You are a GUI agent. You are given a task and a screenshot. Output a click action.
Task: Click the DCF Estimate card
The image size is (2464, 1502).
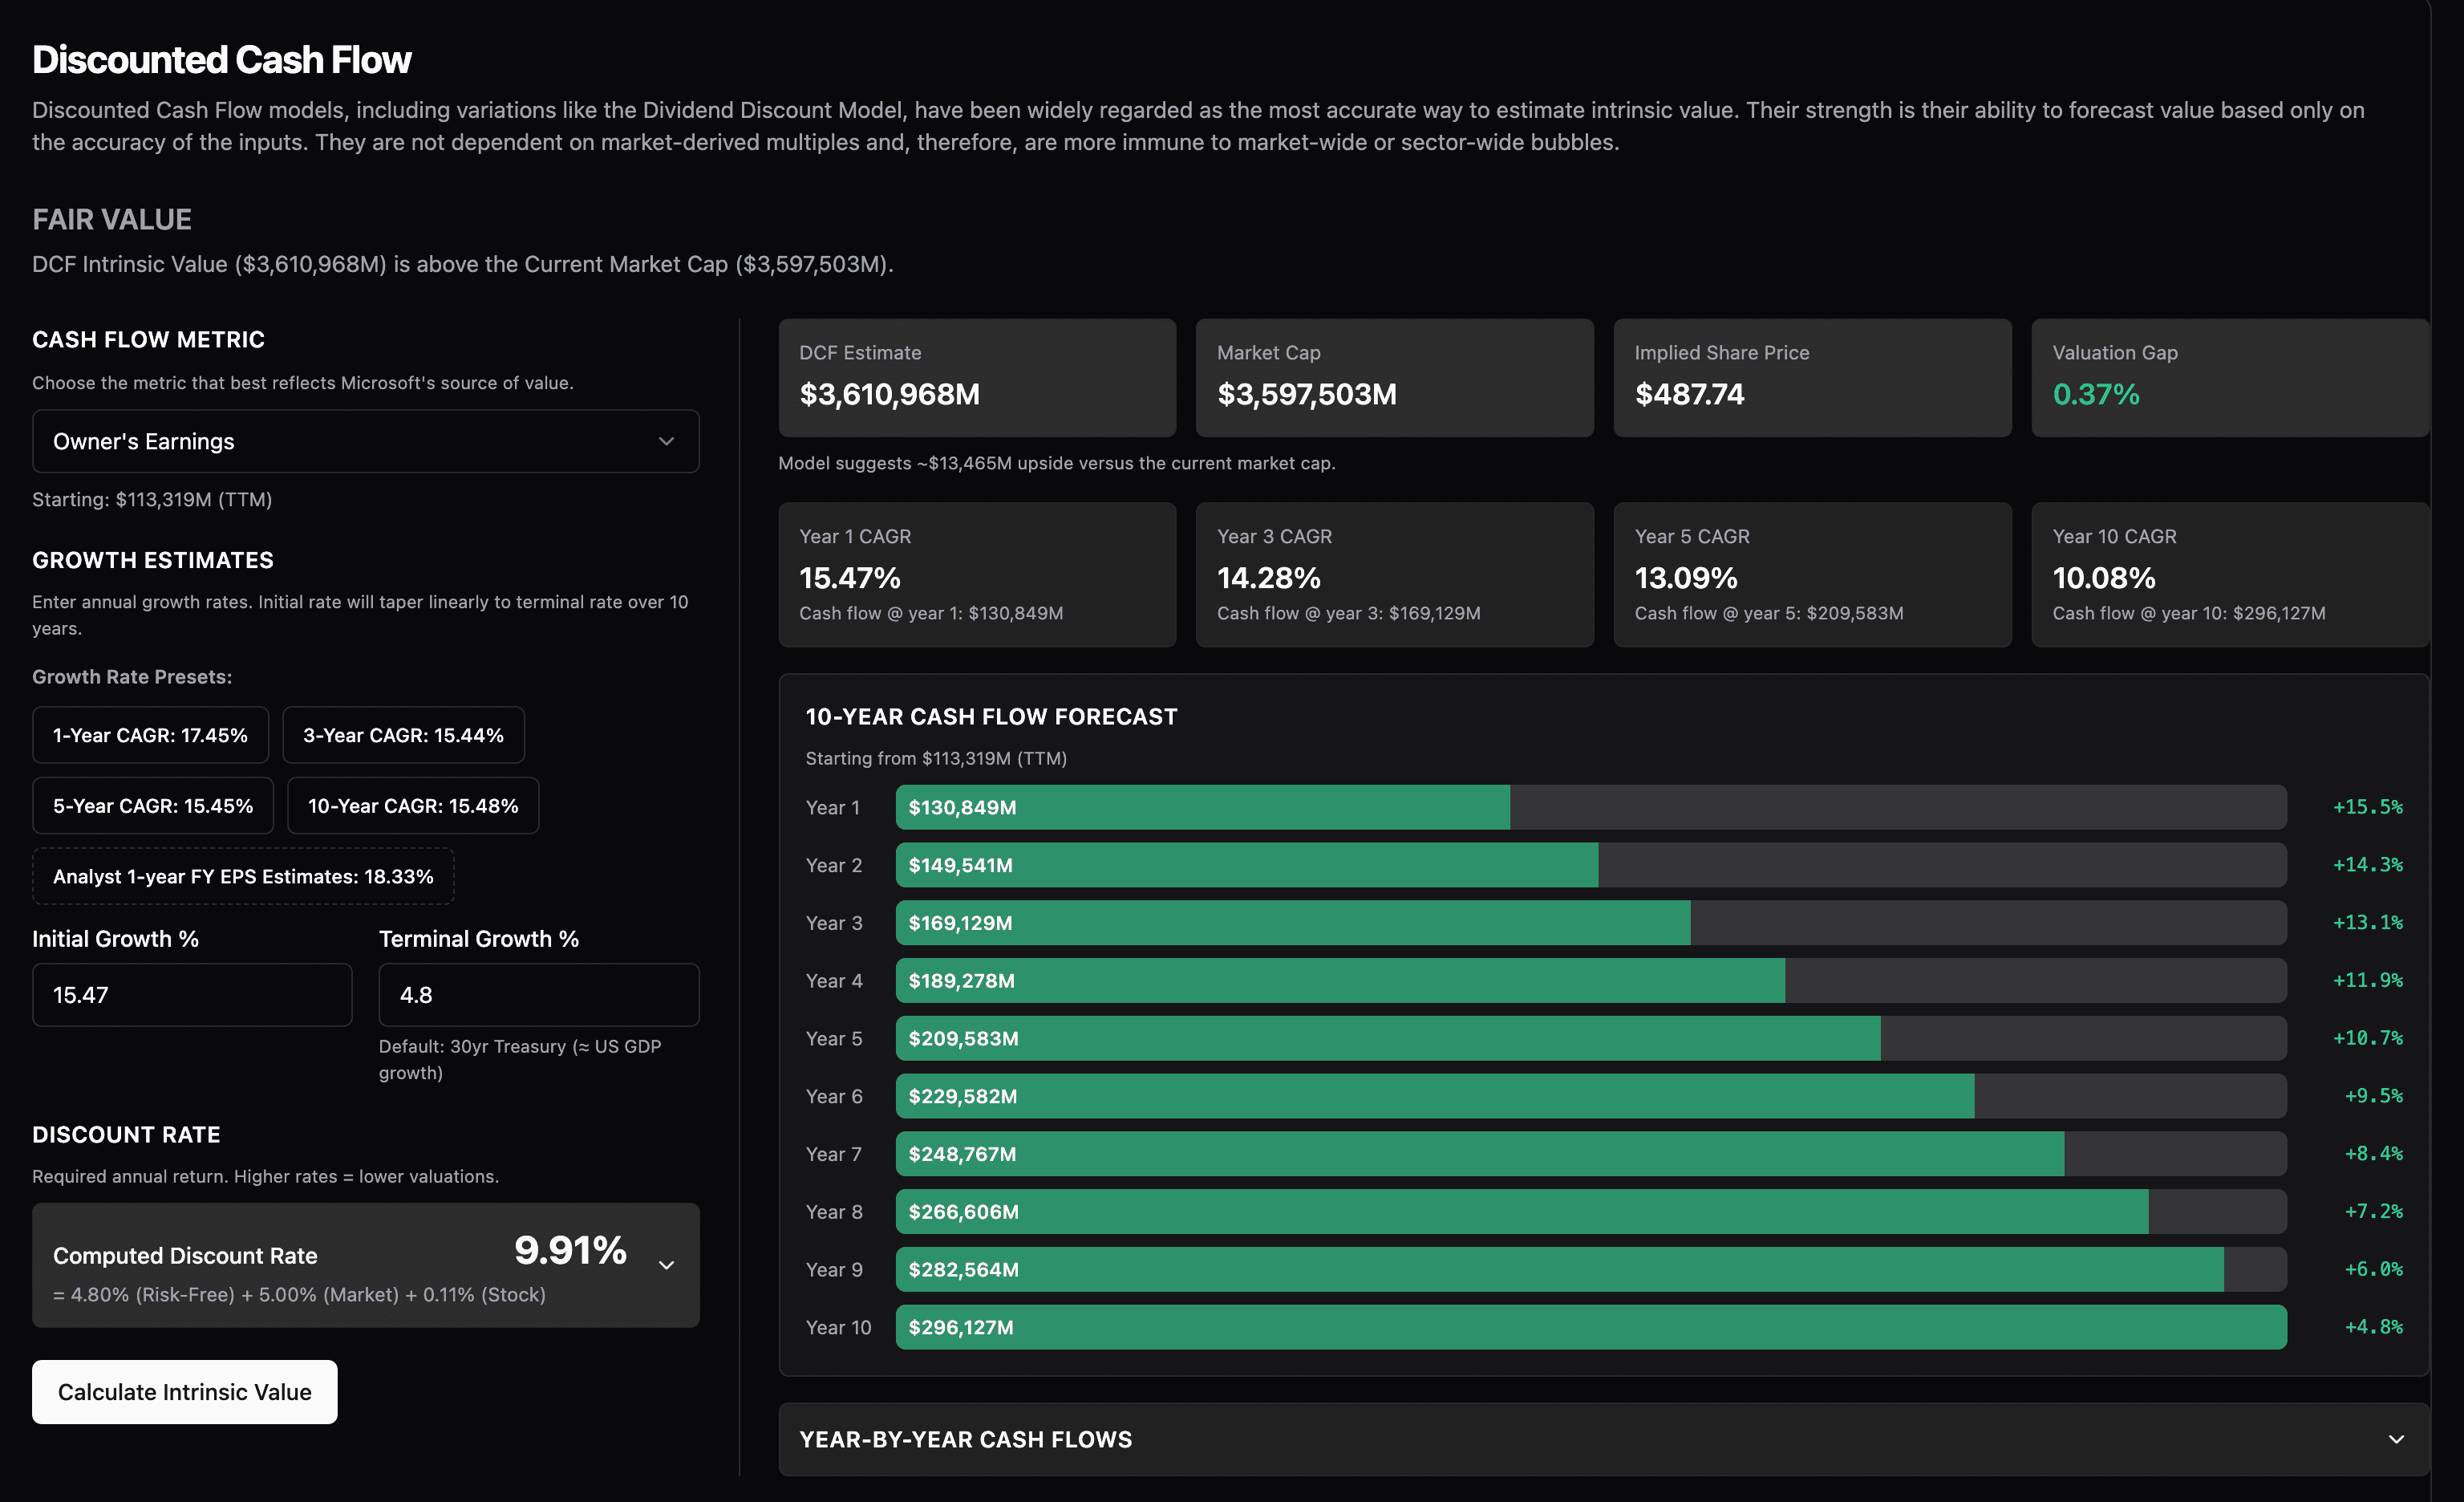977,378
